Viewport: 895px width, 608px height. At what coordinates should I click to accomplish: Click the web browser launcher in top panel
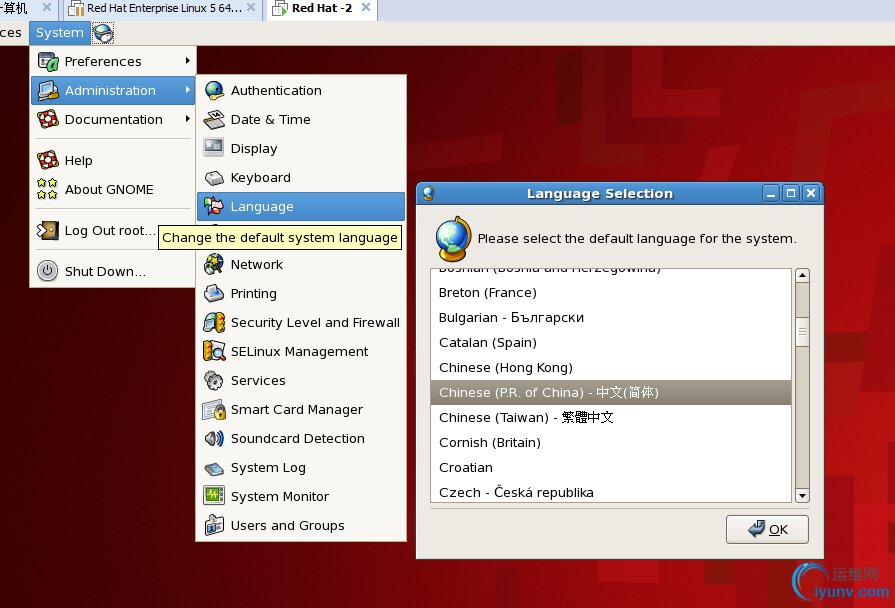point(103,33)
